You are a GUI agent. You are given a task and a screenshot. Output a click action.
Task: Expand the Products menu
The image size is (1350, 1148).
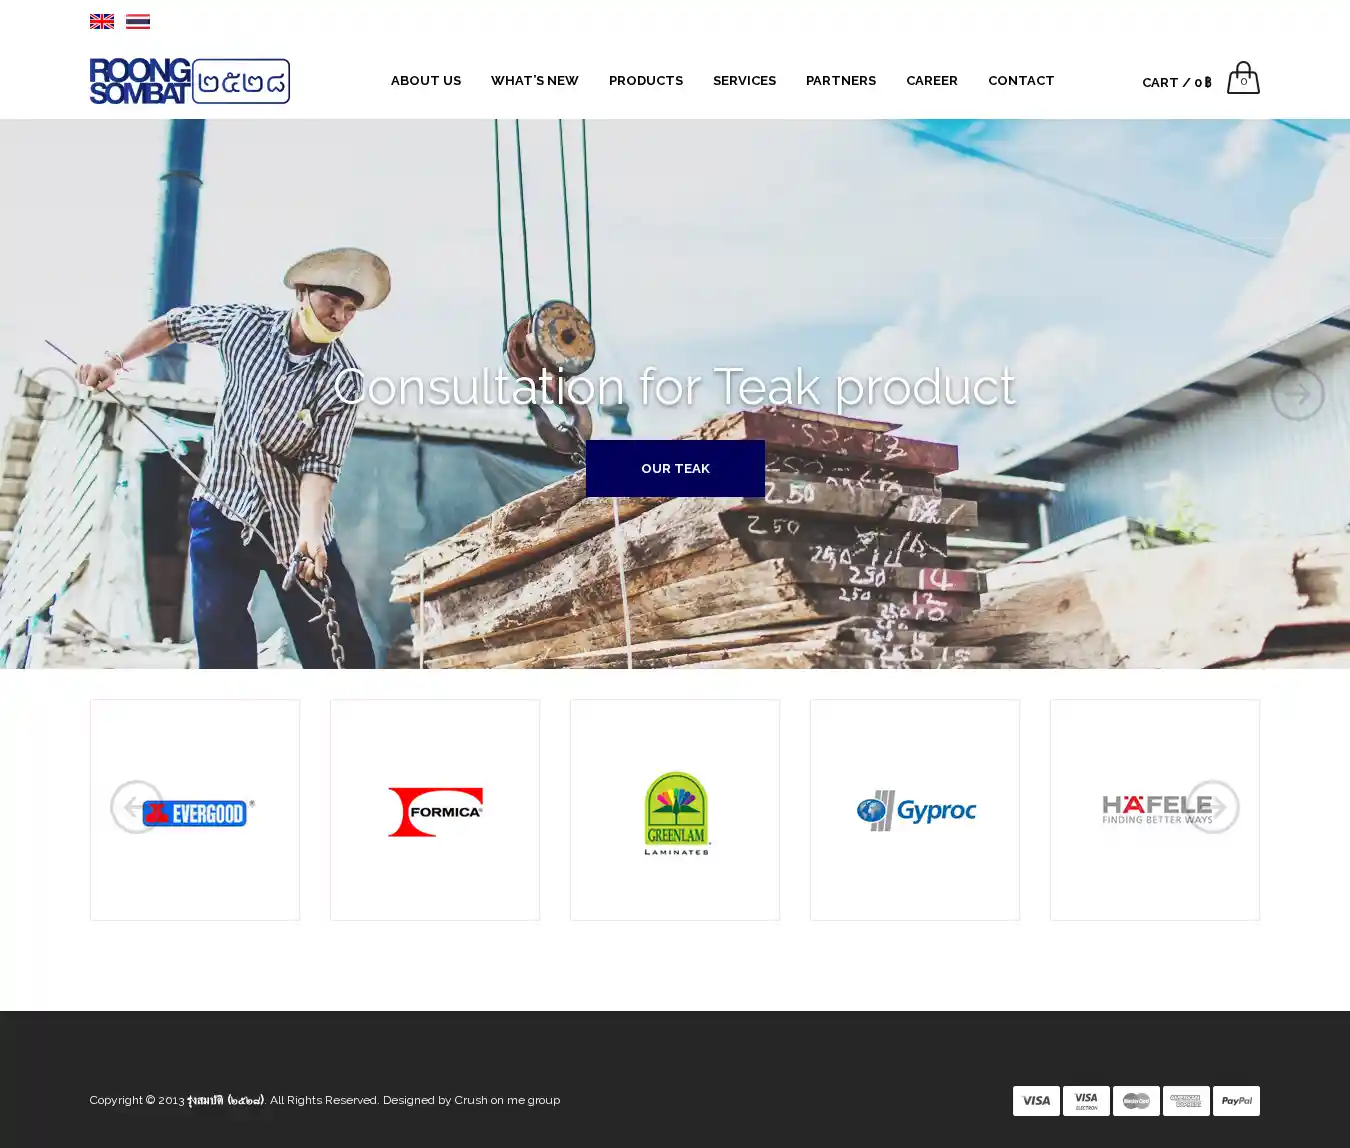click(645, 81)
